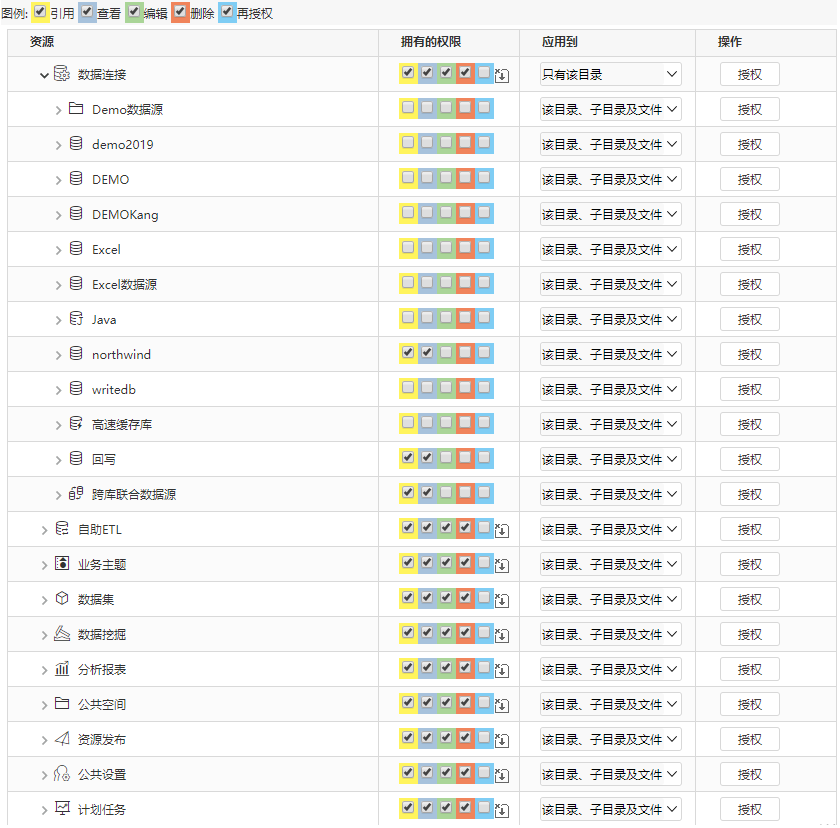840x828 pixels.
Task: Uncheck the 查看 checkbox for 回写
Action: point(427,457)
